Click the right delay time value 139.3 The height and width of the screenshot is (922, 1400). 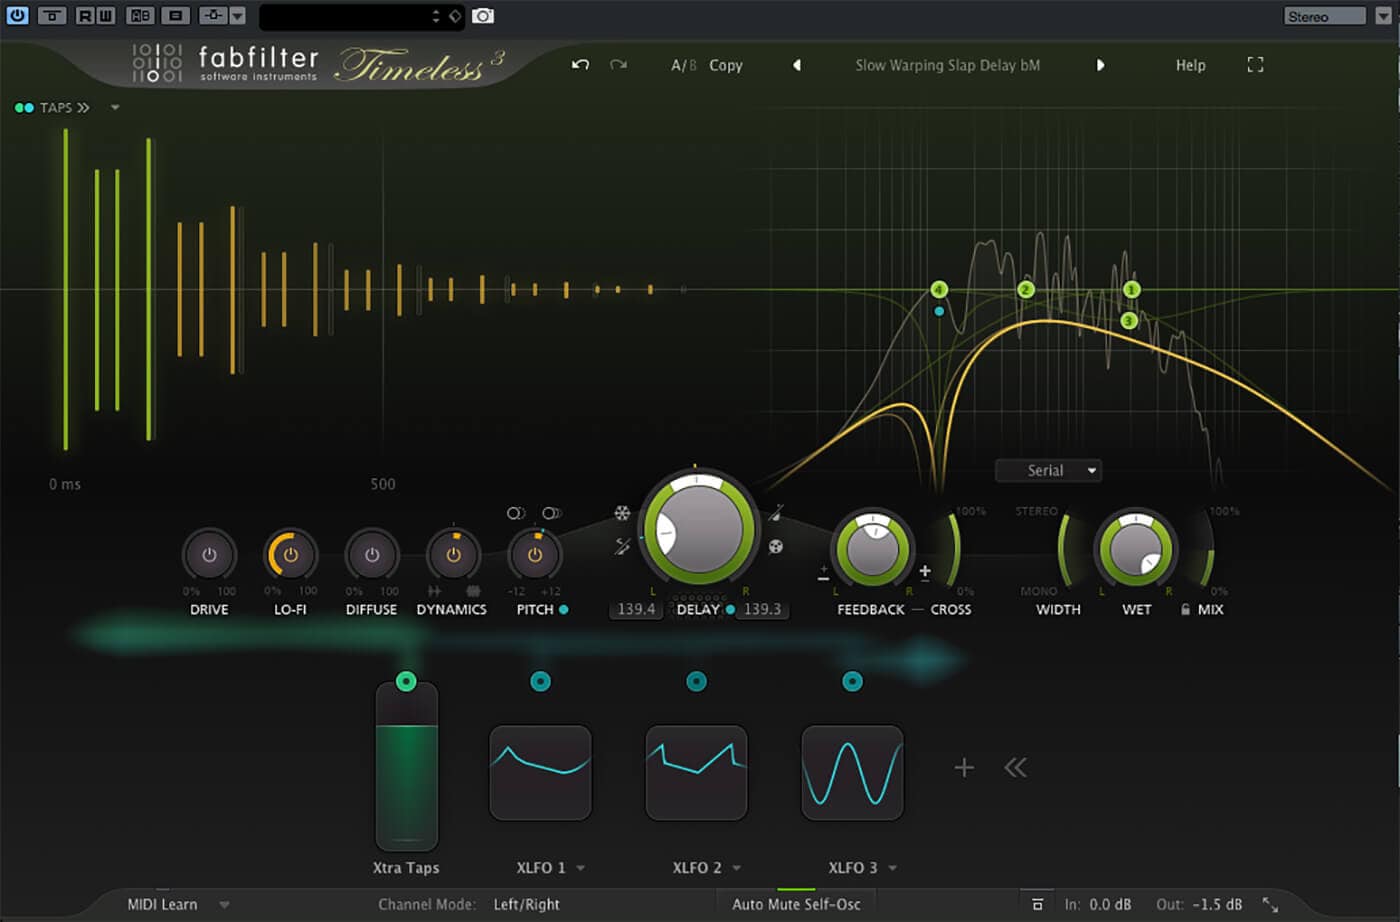(x=763, y=609)
